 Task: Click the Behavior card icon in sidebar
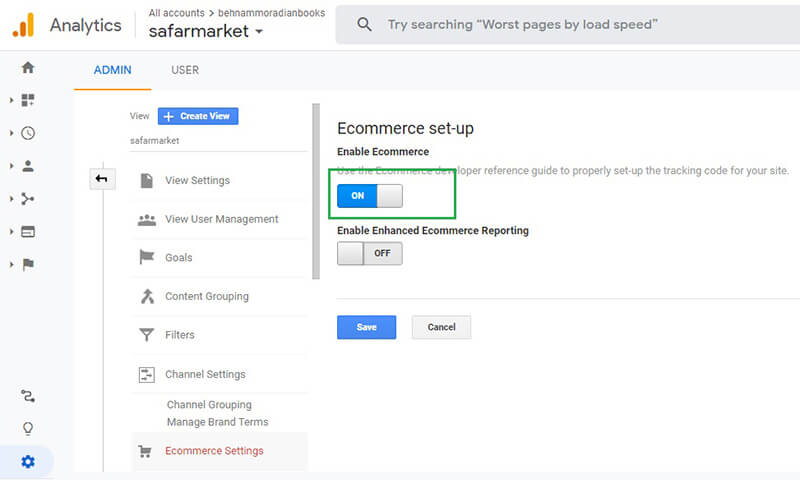tap(27, 232)
